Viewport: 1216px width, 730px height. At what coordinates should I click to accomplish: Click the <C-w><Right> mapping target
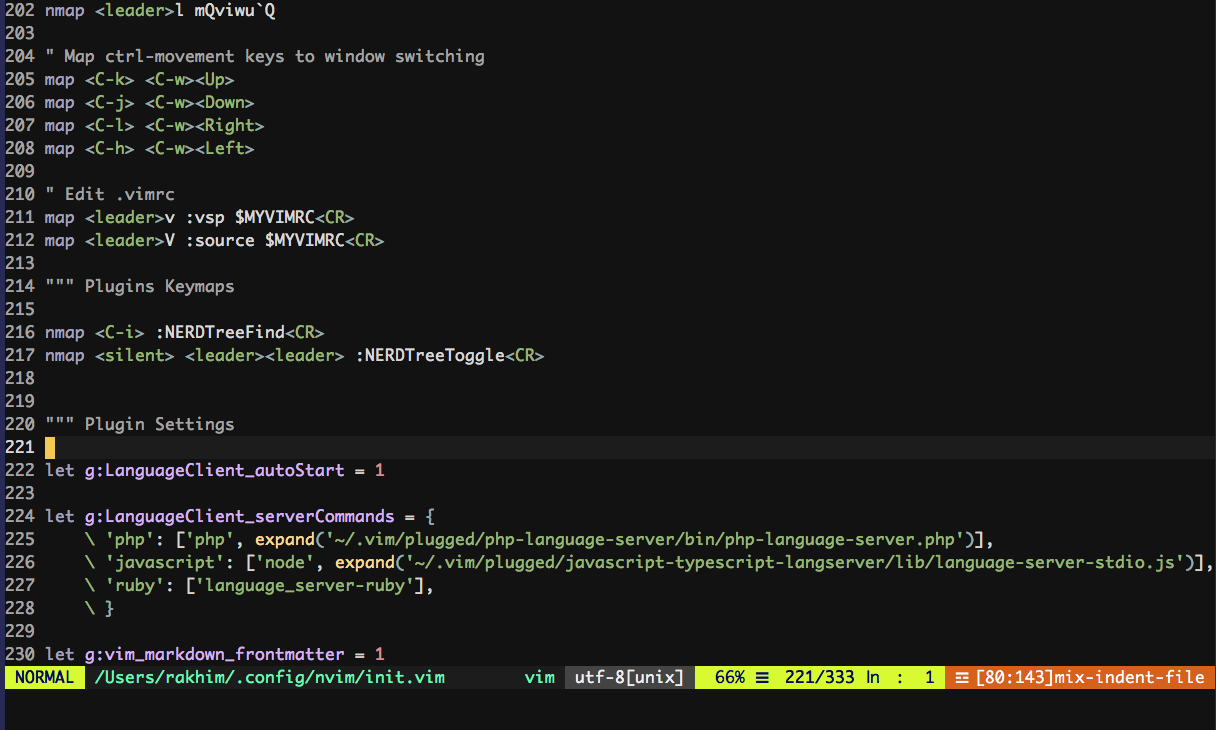click(x=204, y=125)
